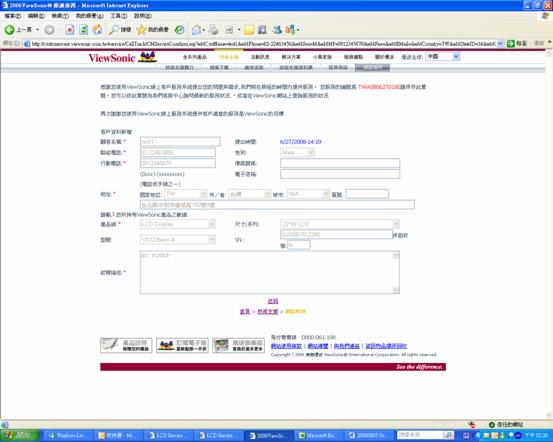Click the vertical scrollbar of the description textarea

396,272
